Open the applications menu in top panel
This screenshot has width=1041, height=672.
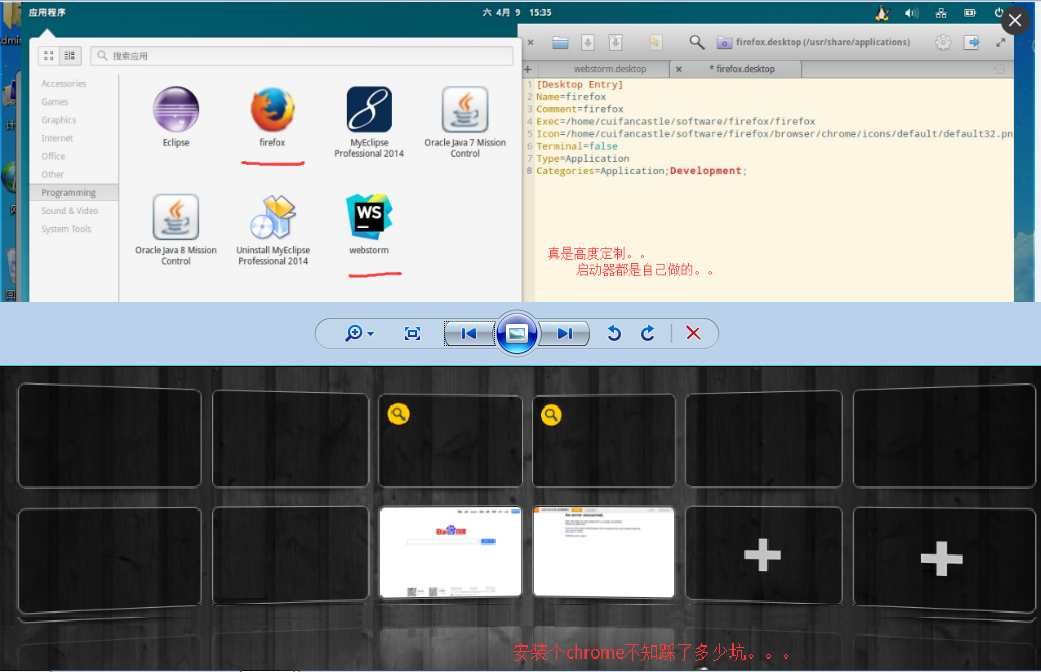[46, 12]
